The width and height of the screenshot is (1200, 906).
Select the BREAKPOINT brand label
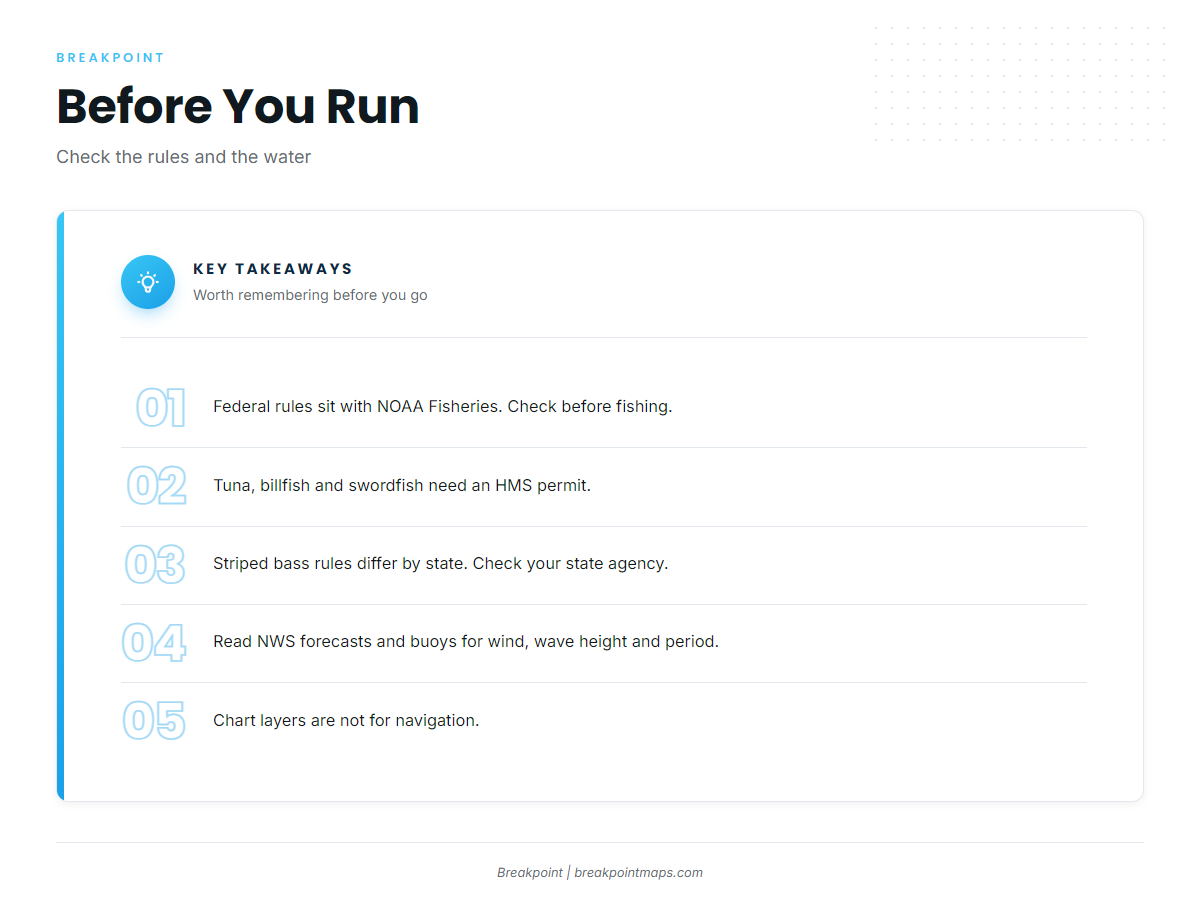(x=110, y=58)
